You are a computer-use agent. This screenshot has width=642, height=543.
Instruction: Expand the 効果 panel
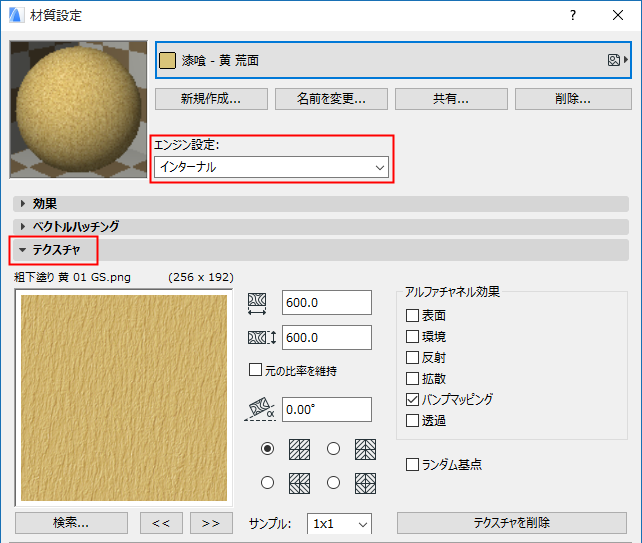(321, 204)
